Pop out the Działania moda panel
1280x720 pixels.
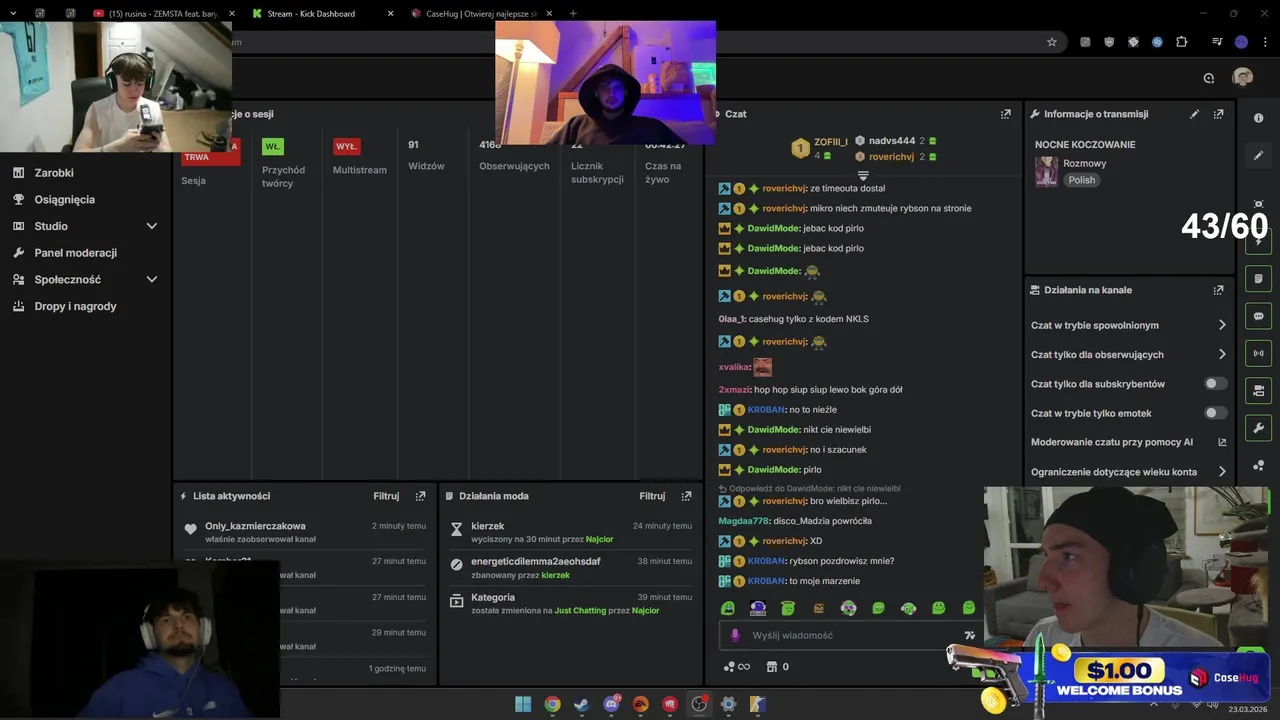pyautogui.click(x=686, y=496)
